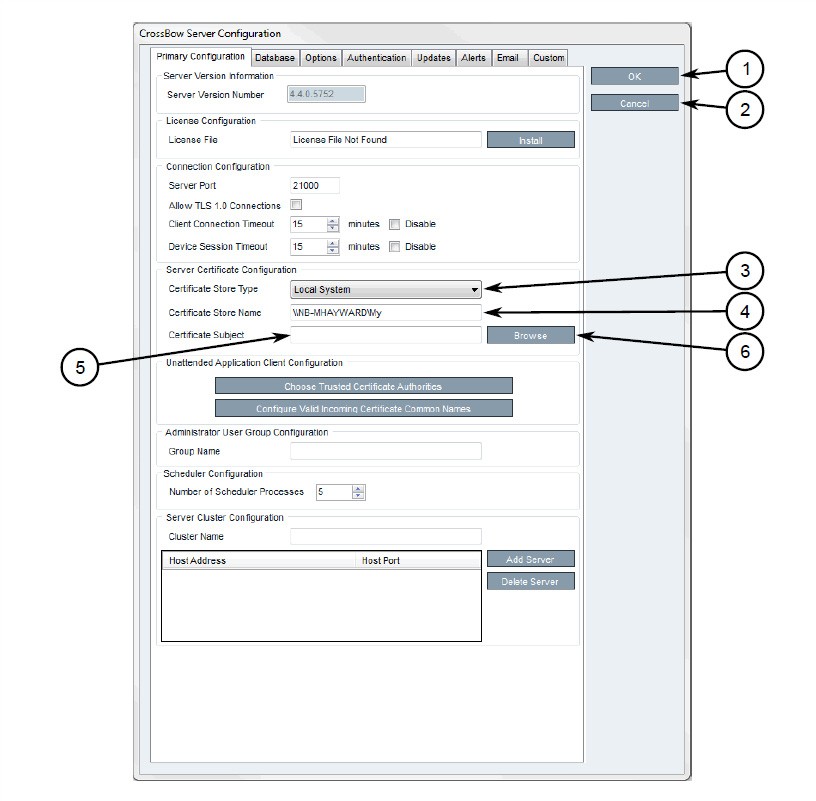Click the Host Port column header
This screenshot has height=801, width=816.
[418, 561]
